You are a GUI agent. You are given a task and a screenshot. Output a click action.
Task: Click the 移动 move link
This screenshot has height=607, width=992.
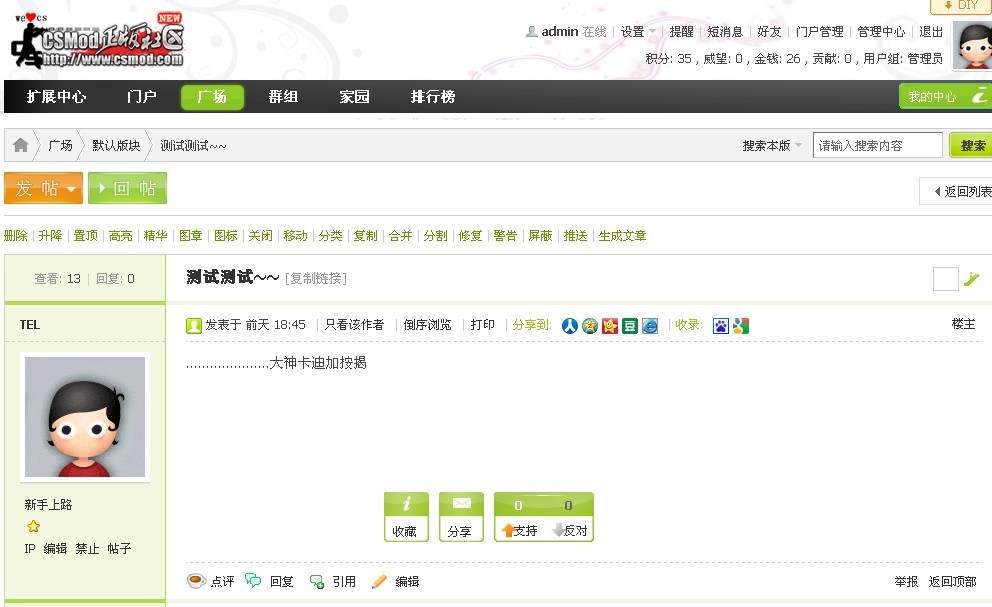tap(295, 235)
